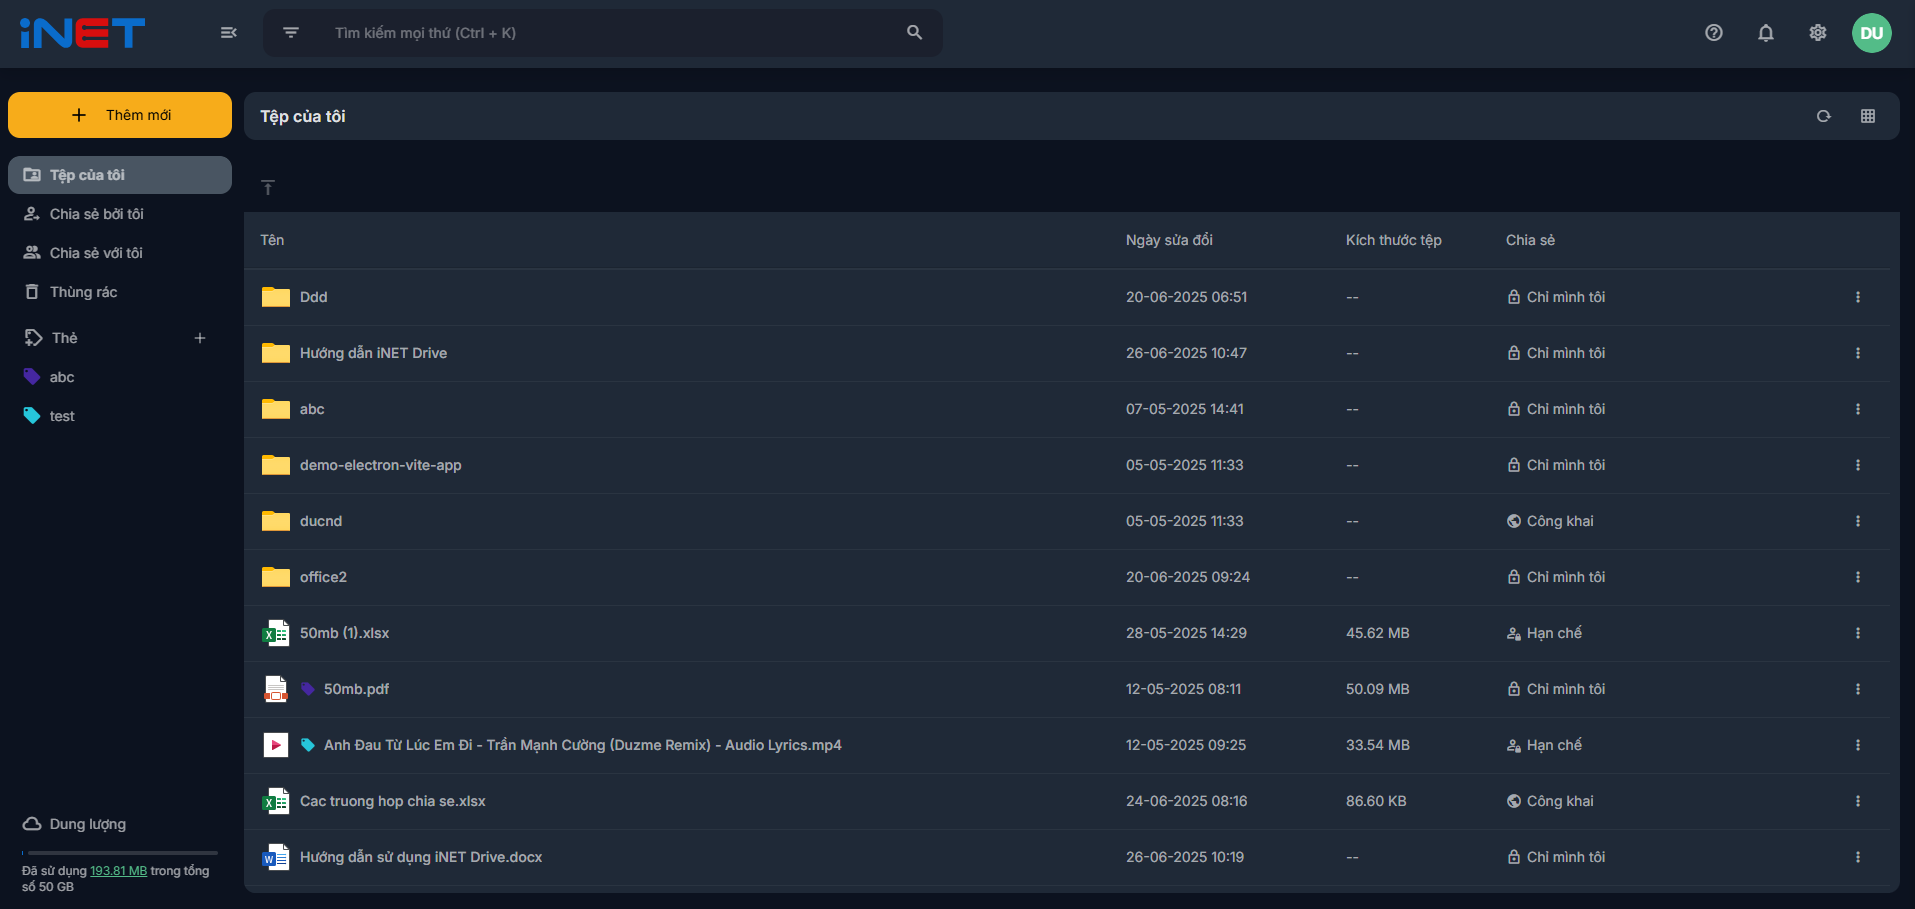Screen dimensions: 1915x909
Task: Open Thùng rác trash section
Action: click(120, 292)
